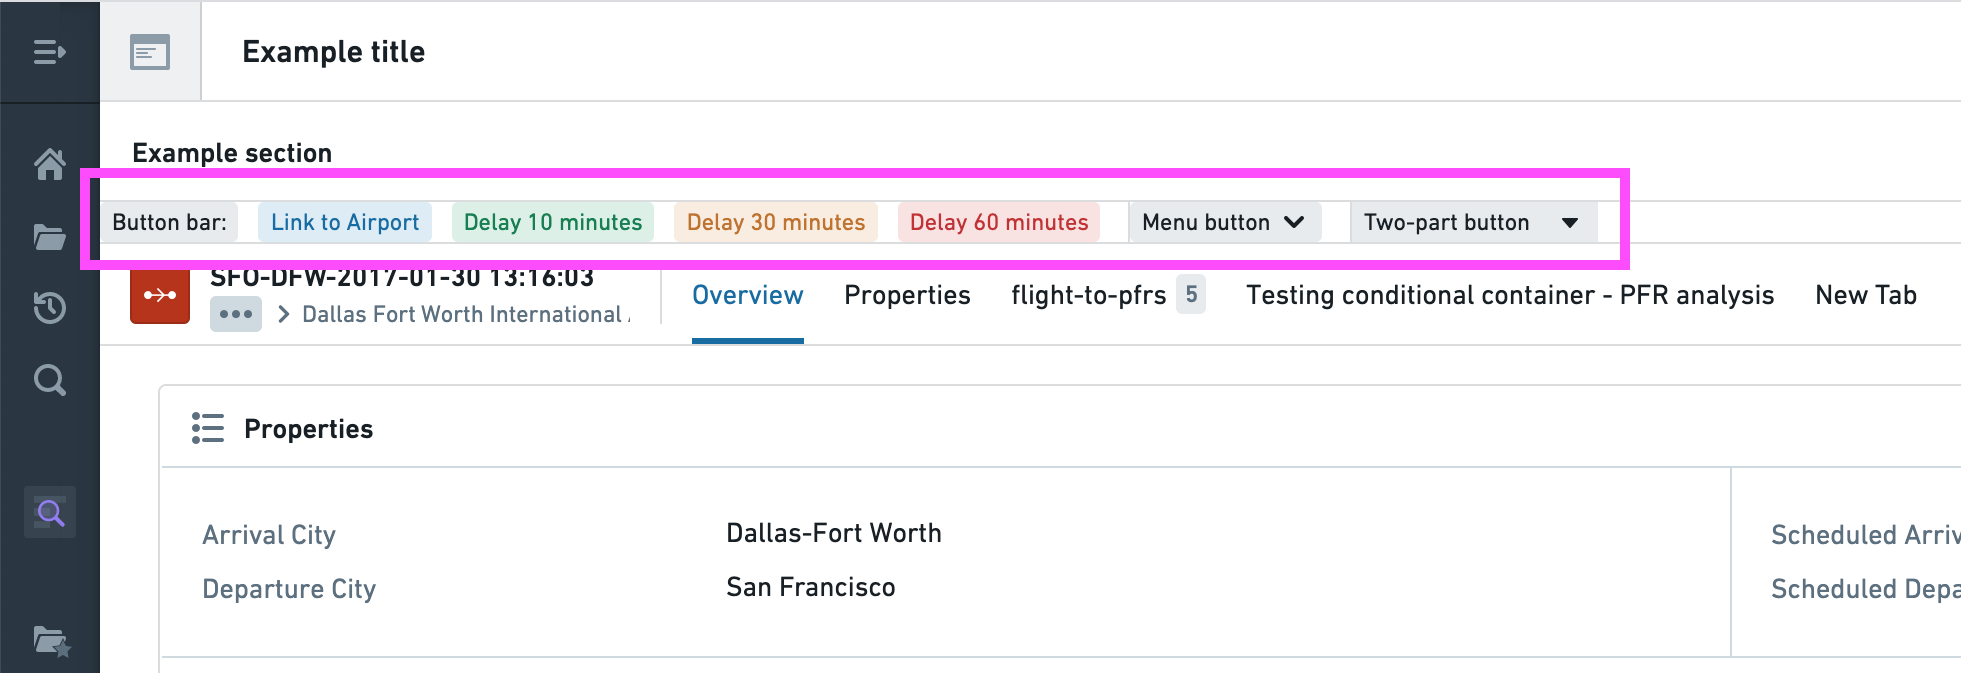1961x673 pixels.
Task: Click the Properties list icon
Action: click(x=208, y=428)
